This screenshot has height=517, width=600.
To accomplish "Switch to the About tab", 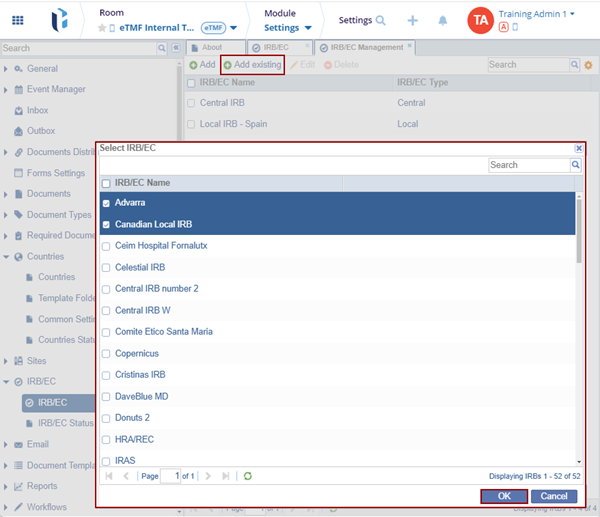I will pos(212,47).
